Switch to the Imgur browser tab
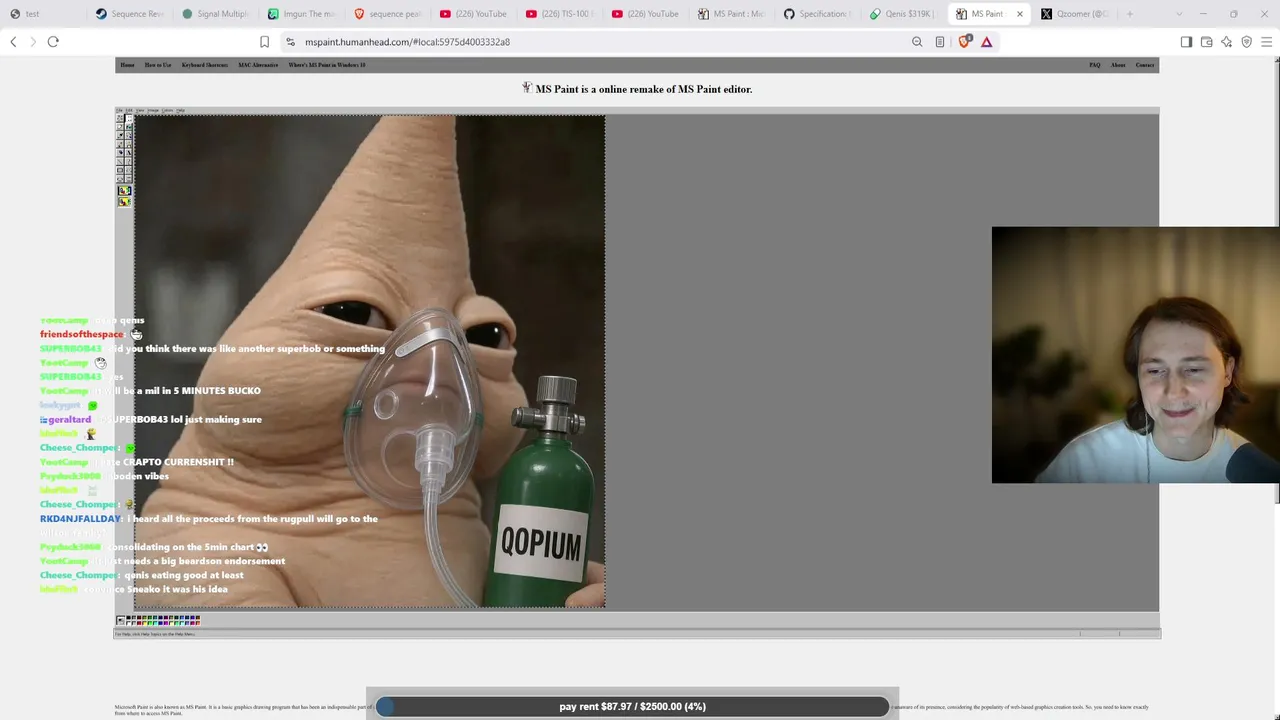Screen dimensions: 1280x720 302,14
